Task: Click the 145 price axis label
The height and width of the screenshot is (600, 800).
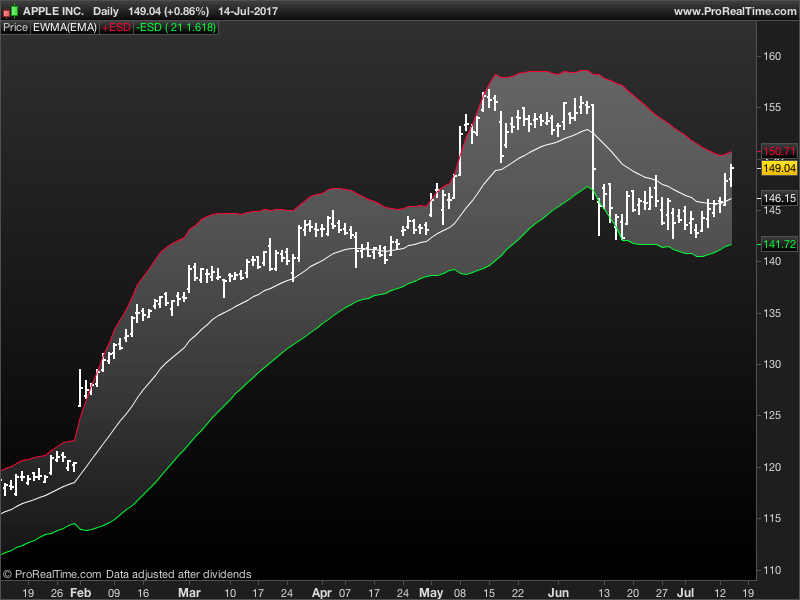Action: click(772, 210)
